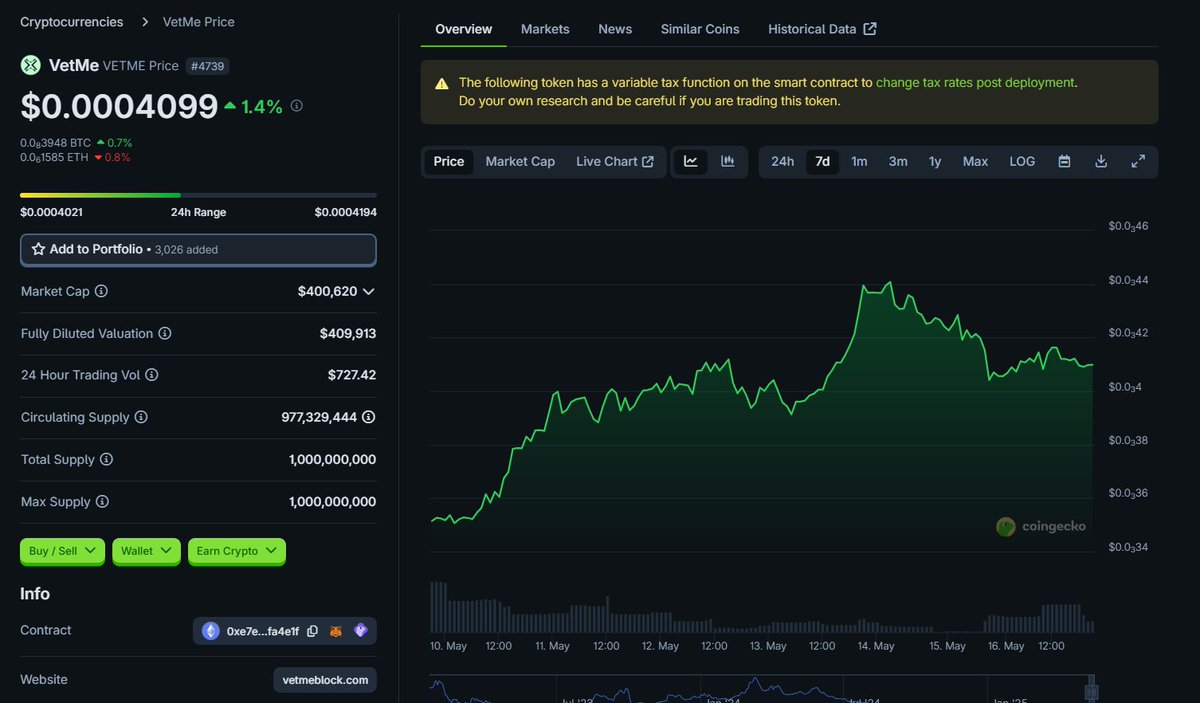This screenshot has width=1200, height=703.
Task: Click the warning triangle icon
Action: (441, 83)
